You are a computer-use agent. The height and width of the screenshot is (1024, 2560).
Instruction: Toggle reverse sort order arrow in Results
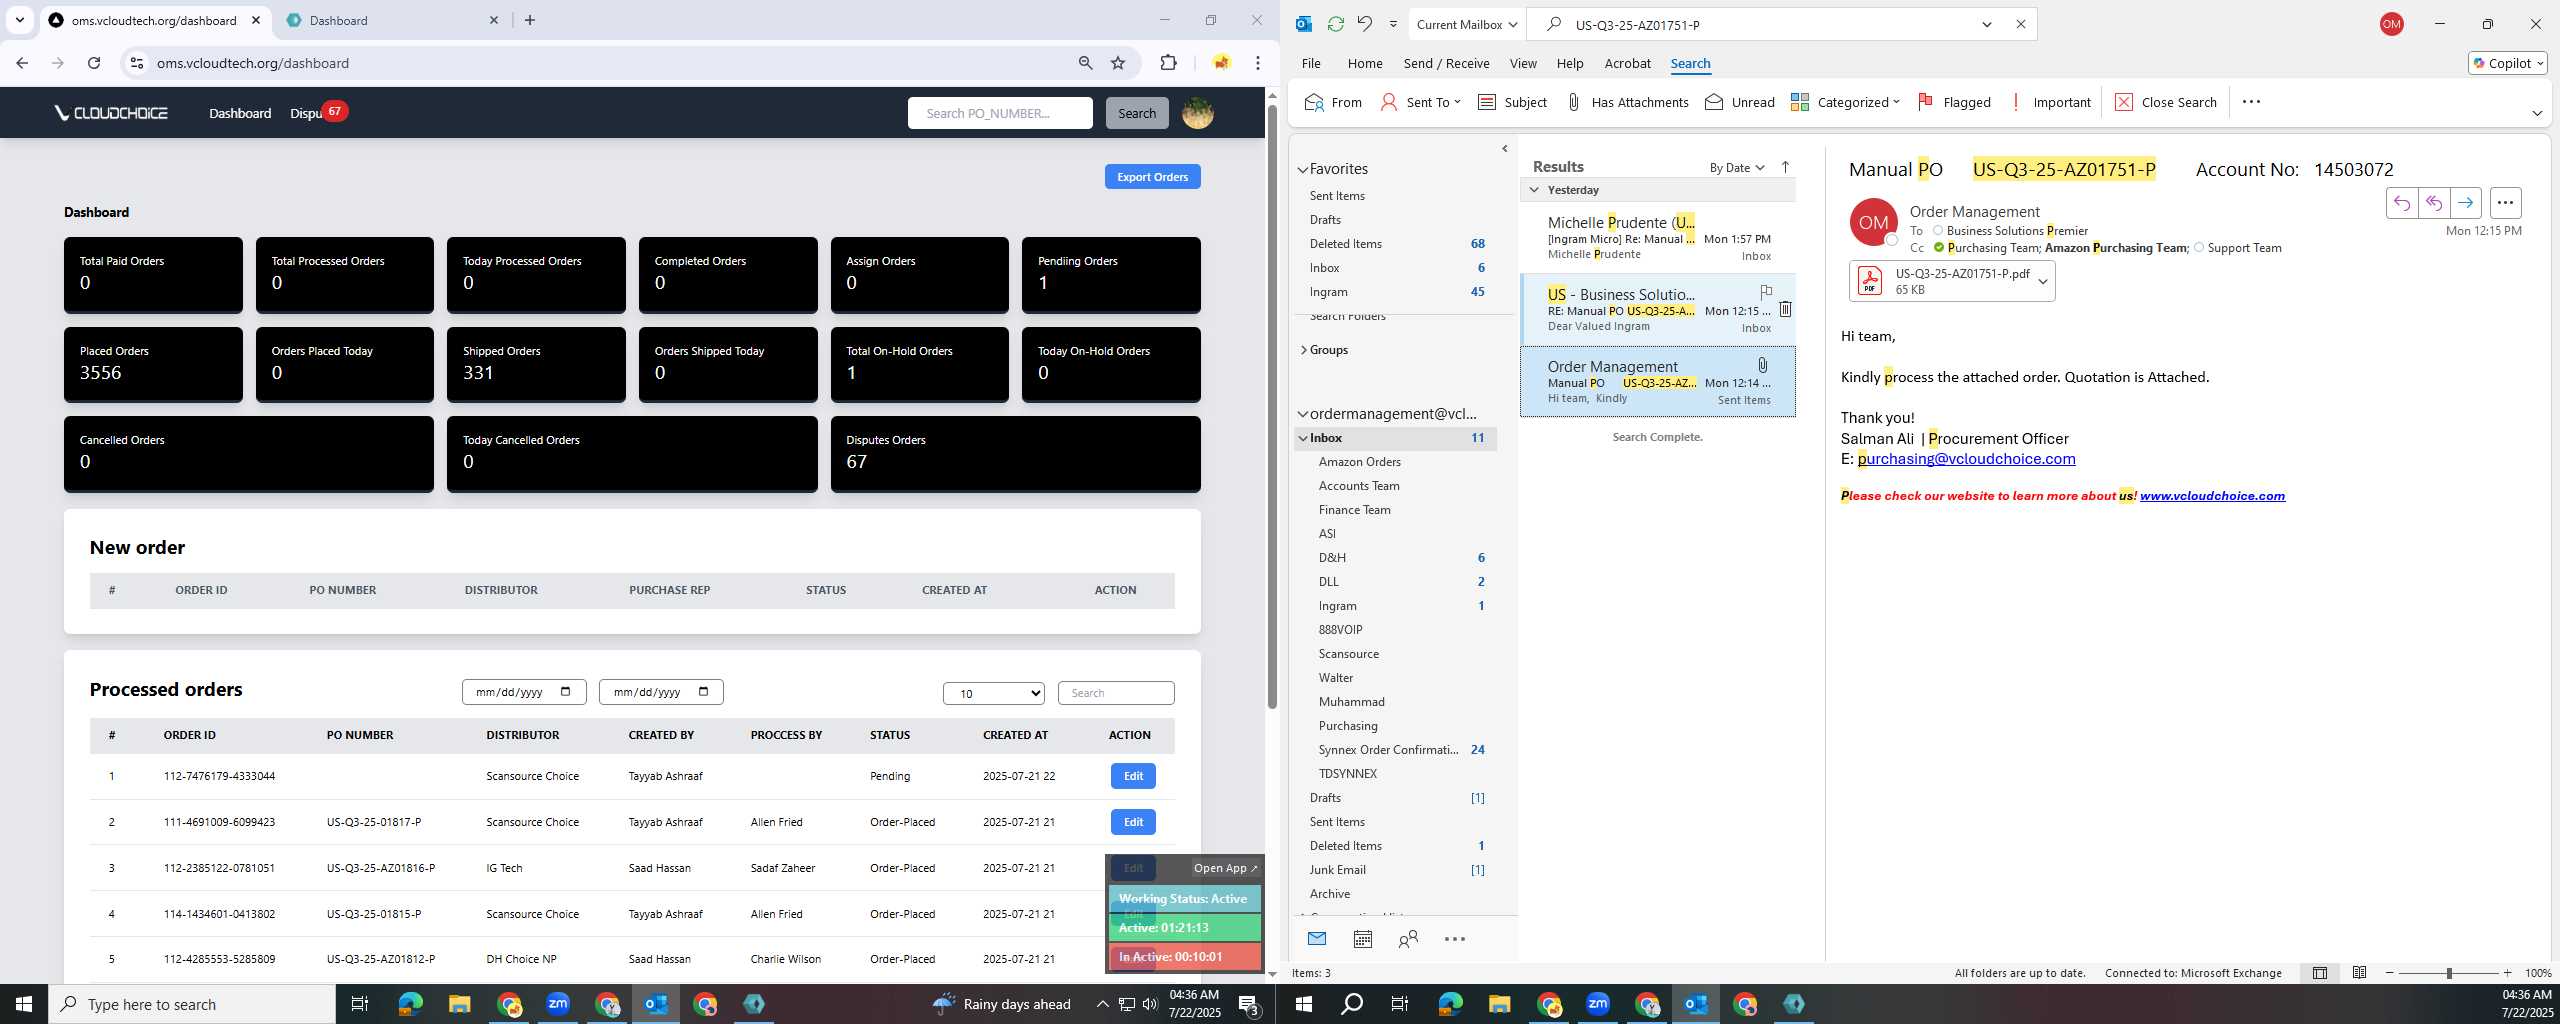1785,167
